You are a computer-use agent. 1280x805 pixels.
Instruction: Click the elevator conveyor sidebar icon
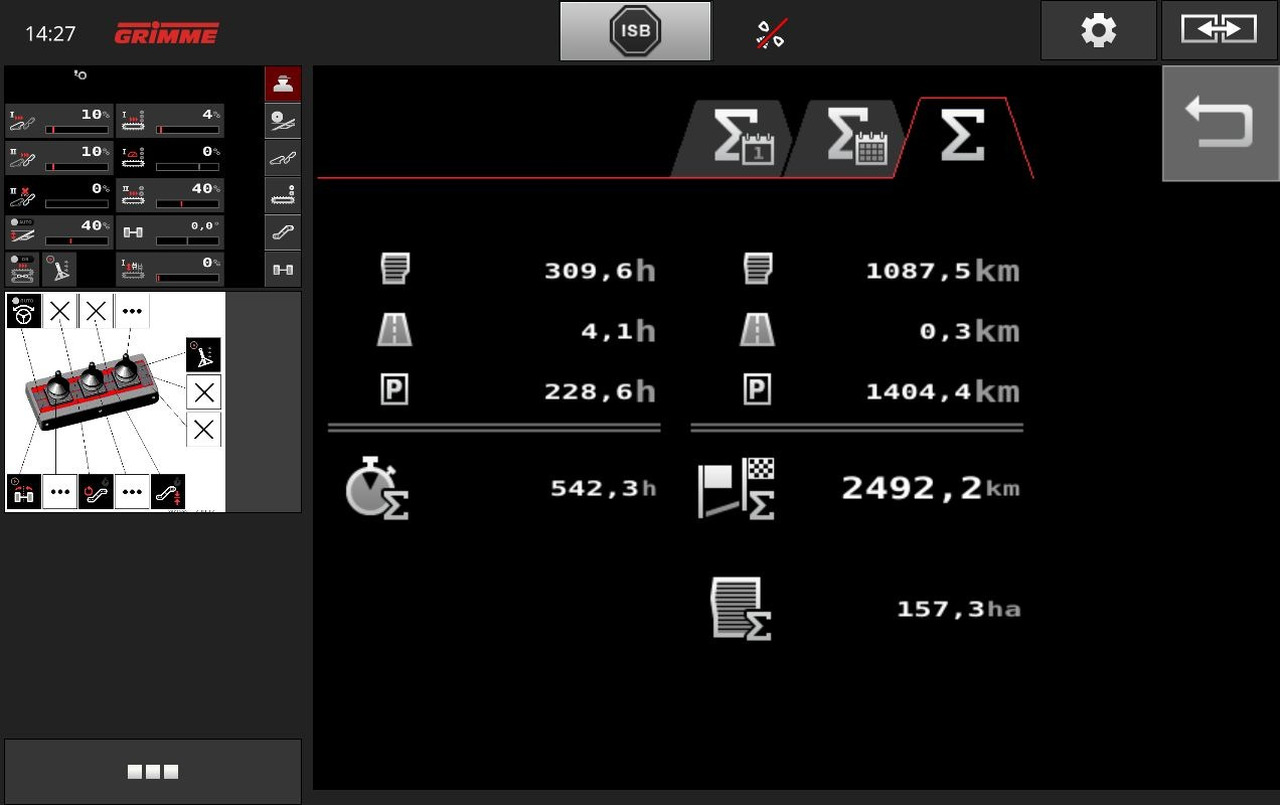click(283, 232)
